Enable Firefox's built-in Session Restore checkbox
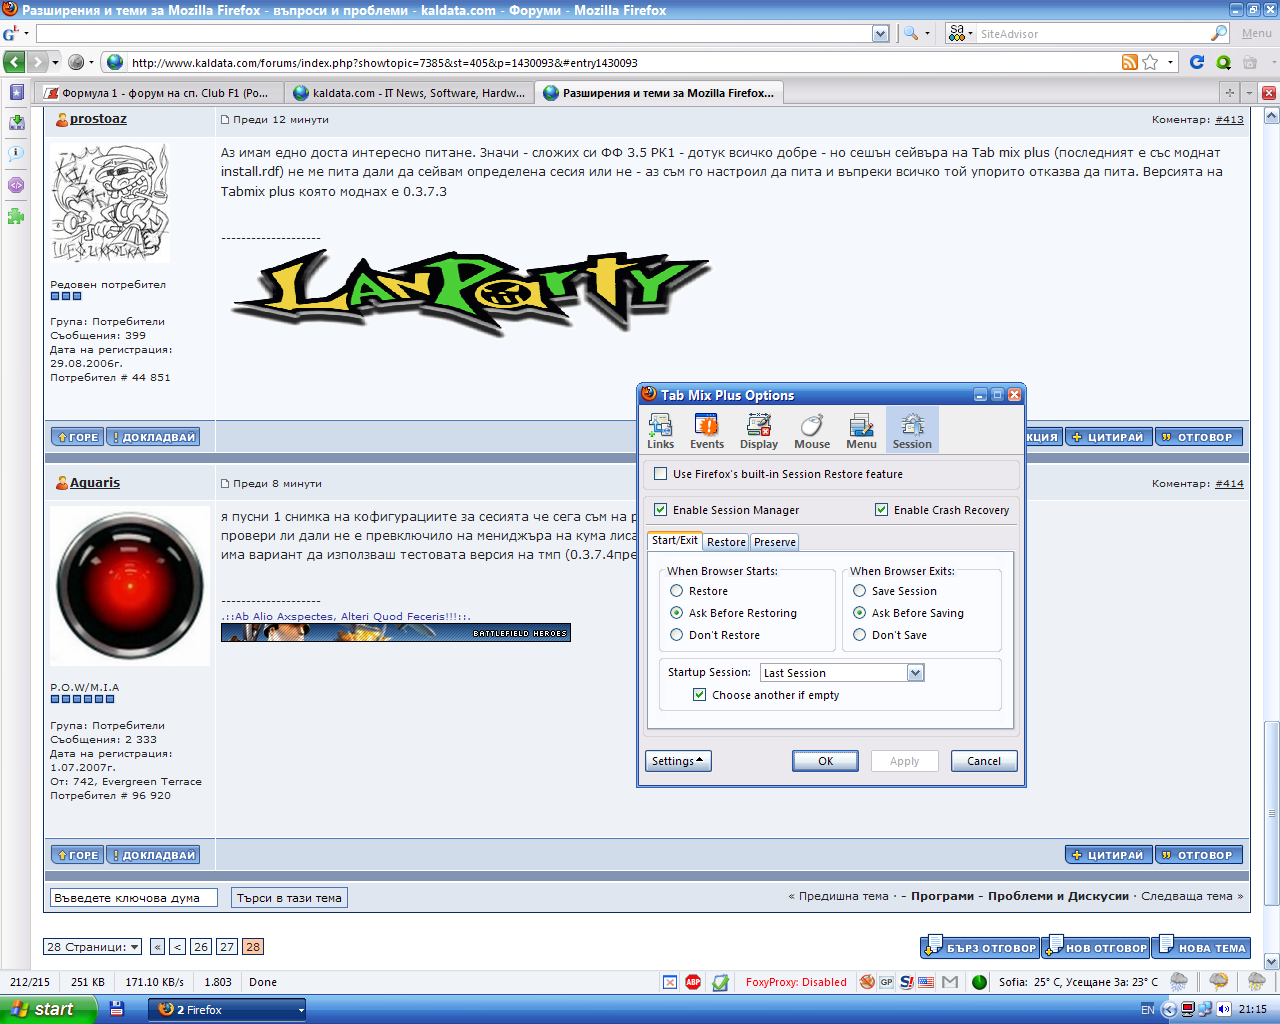The image size is (1280, 1024). click(661, 474)
